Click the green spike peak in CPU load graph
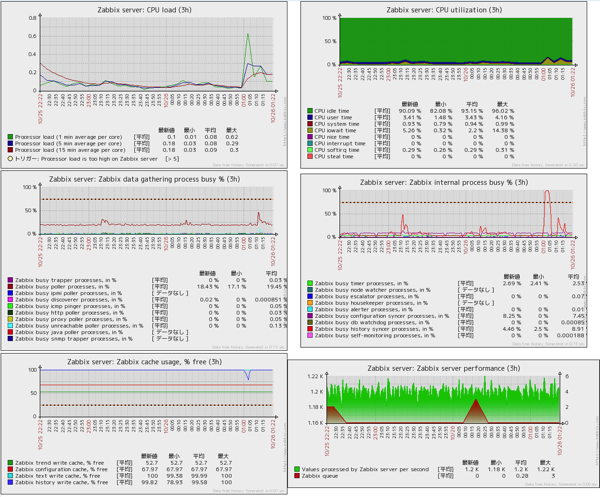 coord(248,35)
